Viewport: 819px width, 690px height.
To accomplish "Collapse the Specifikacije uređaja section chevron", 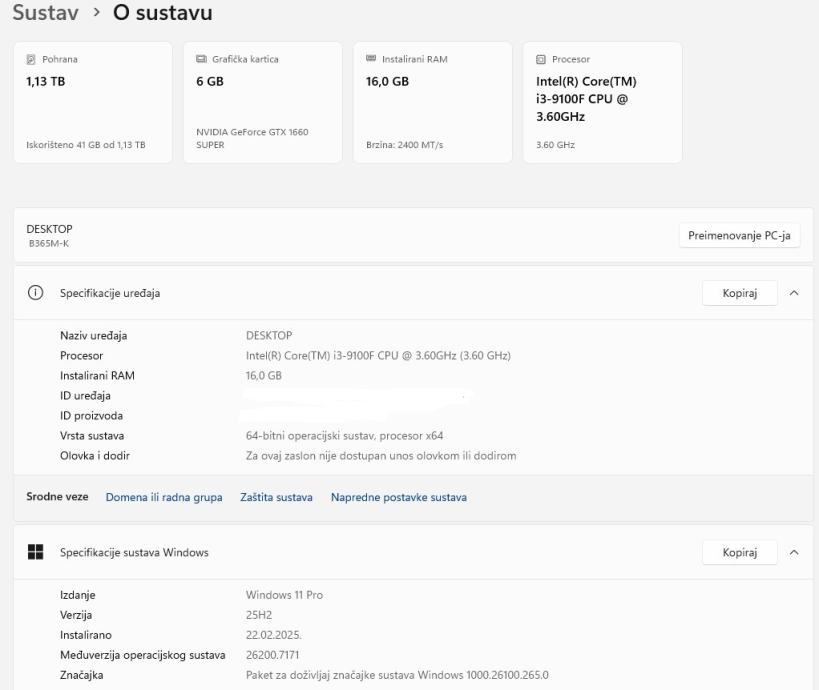I will pyautogui.click(x=794, y=293).
